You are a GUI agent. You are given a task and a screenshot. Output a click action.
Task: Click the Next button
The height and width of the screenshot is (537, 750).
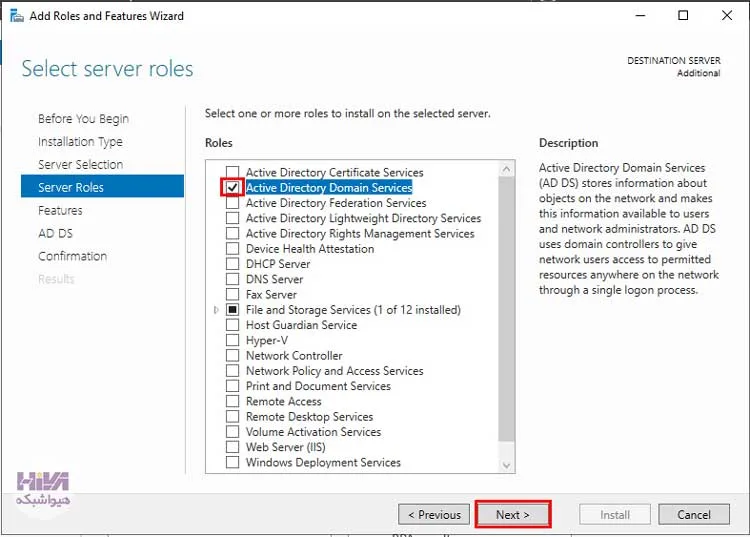(x=513, y=515)
